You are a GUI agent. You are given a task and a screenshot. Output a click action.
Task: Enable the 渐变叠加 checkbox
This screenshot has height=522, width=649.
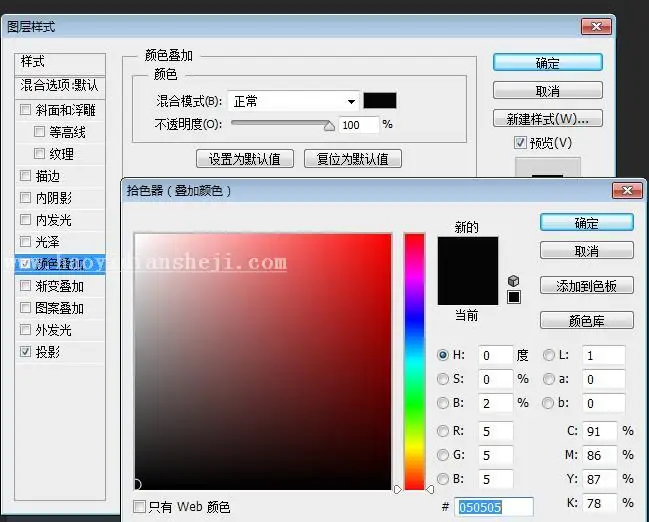coord(25,286)
